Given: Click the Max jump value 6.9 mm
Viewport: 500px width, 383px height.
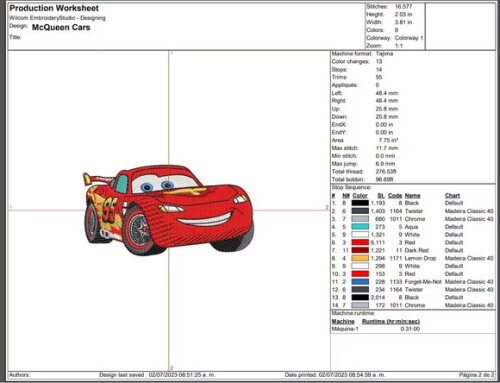Looking at the screenshot, I should [x=385, y=164].
